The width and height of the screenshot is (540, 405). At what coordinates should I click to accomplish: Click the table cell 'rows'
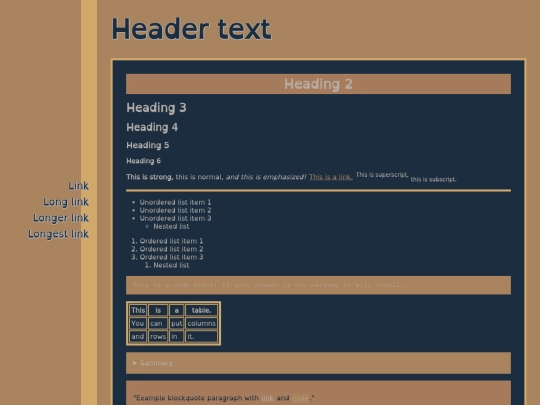(158, 336)
